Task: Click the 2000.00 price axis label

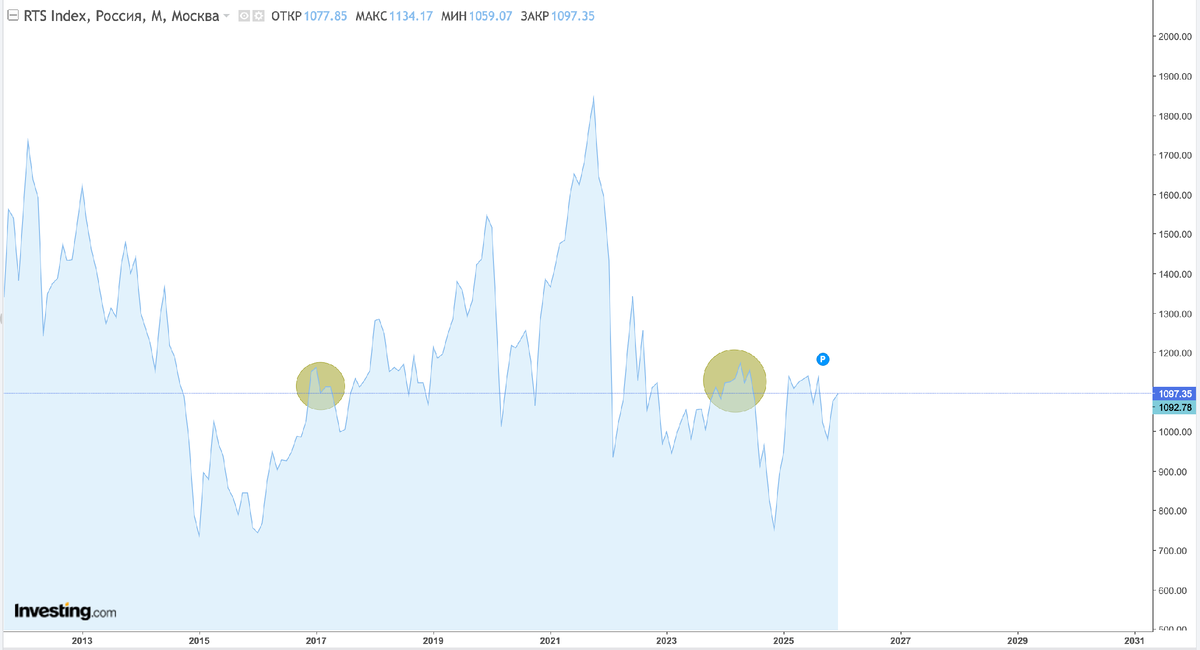Action: 1176,37
